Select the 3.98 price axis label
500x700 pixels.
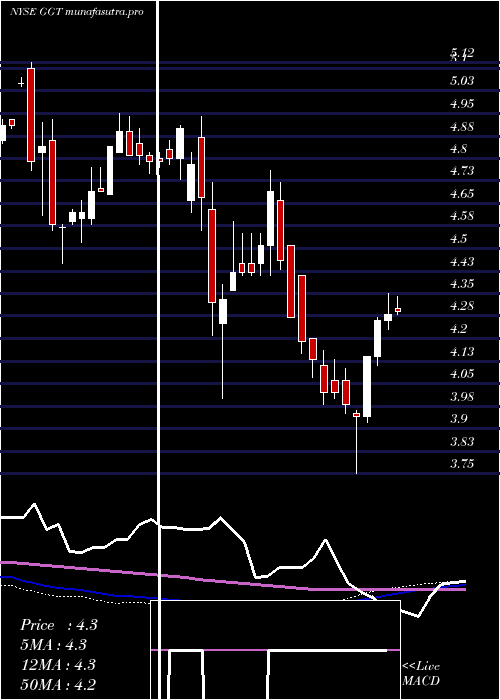click(462, 396)
